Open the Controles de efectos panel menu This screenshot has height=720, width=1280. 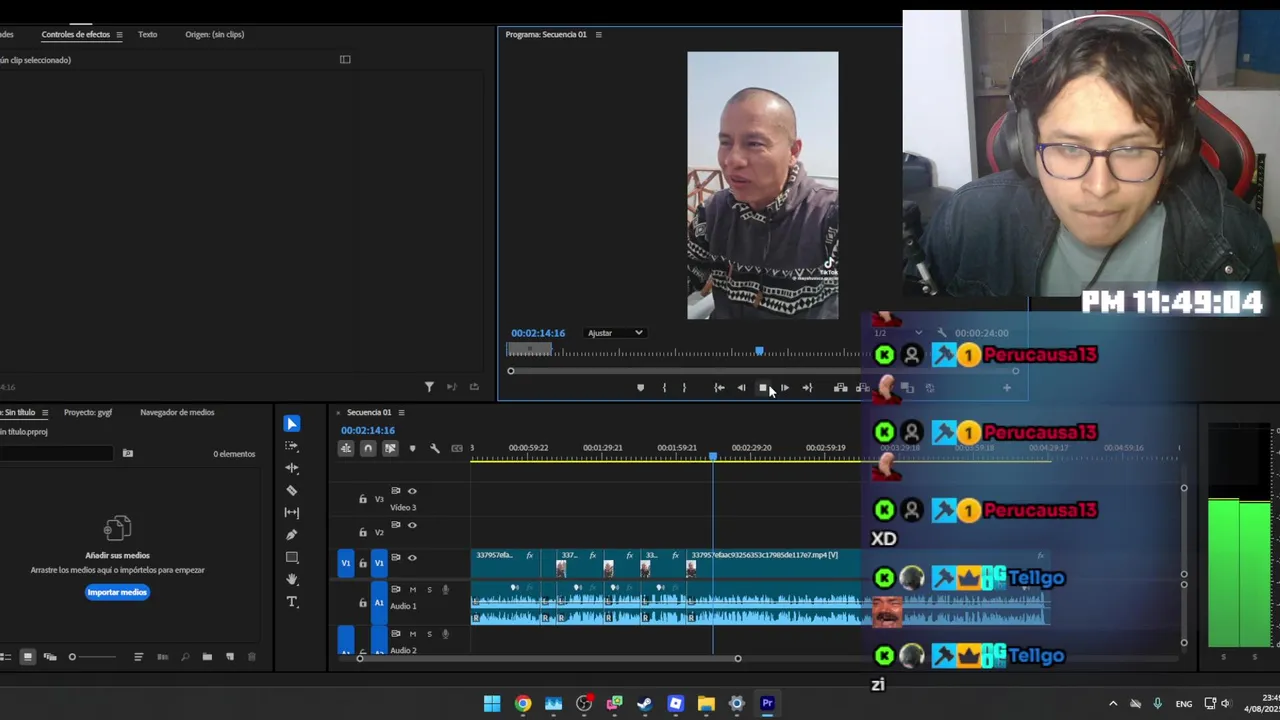point(119,35)
